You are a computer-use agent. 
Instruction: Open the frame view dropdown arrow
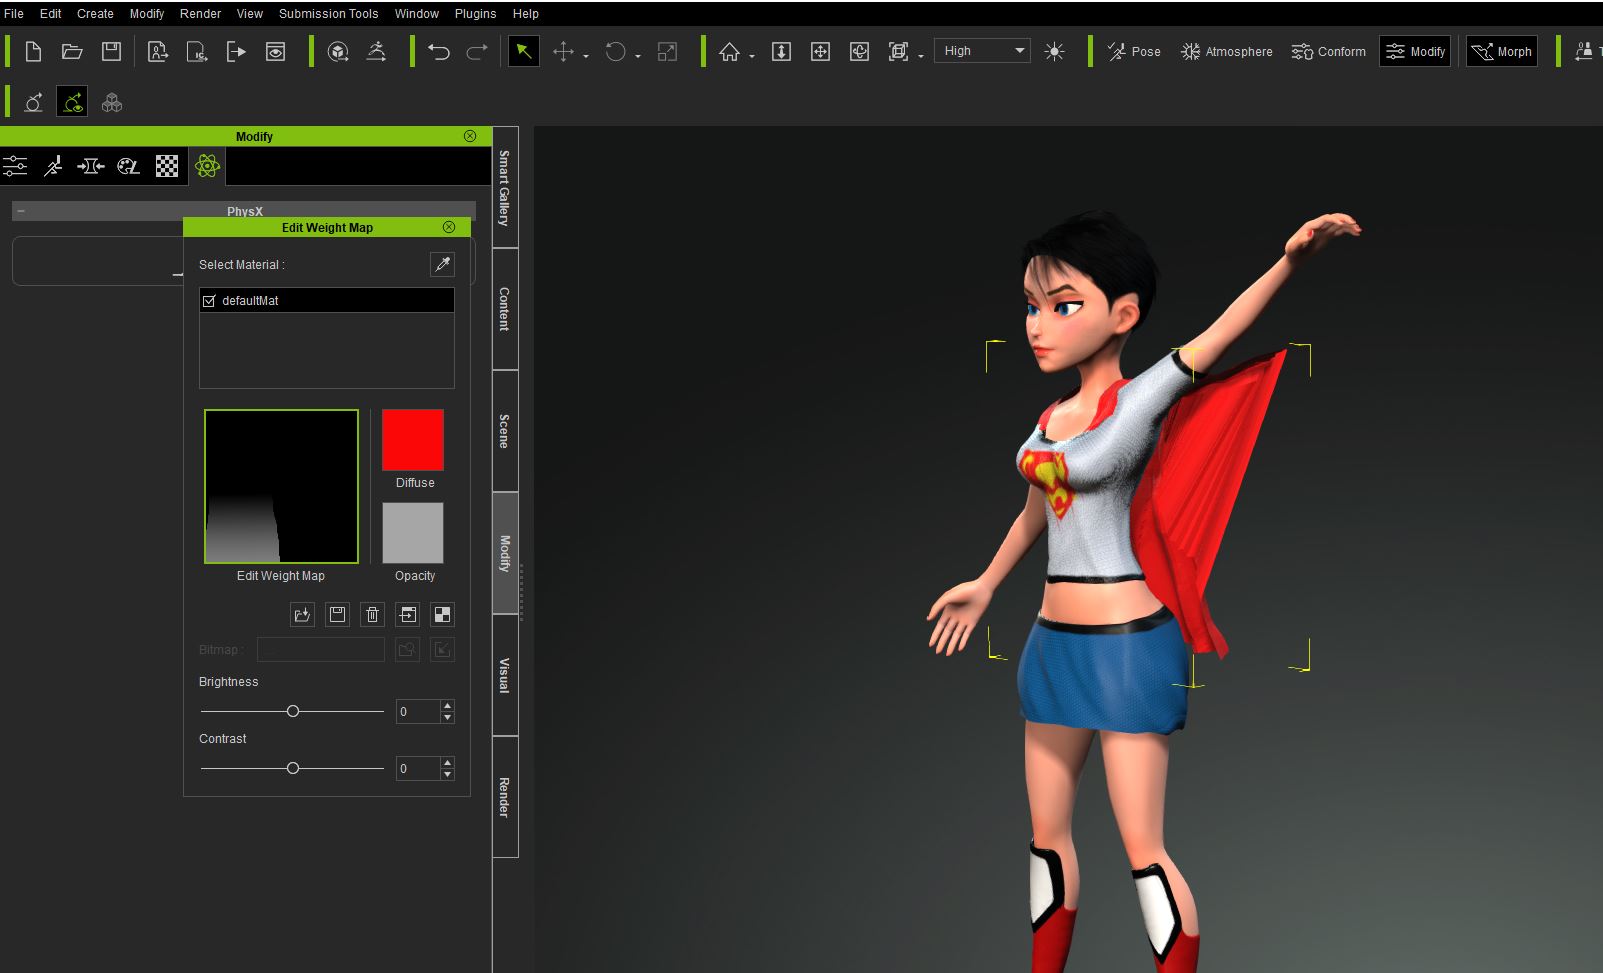tap(921, 57)
